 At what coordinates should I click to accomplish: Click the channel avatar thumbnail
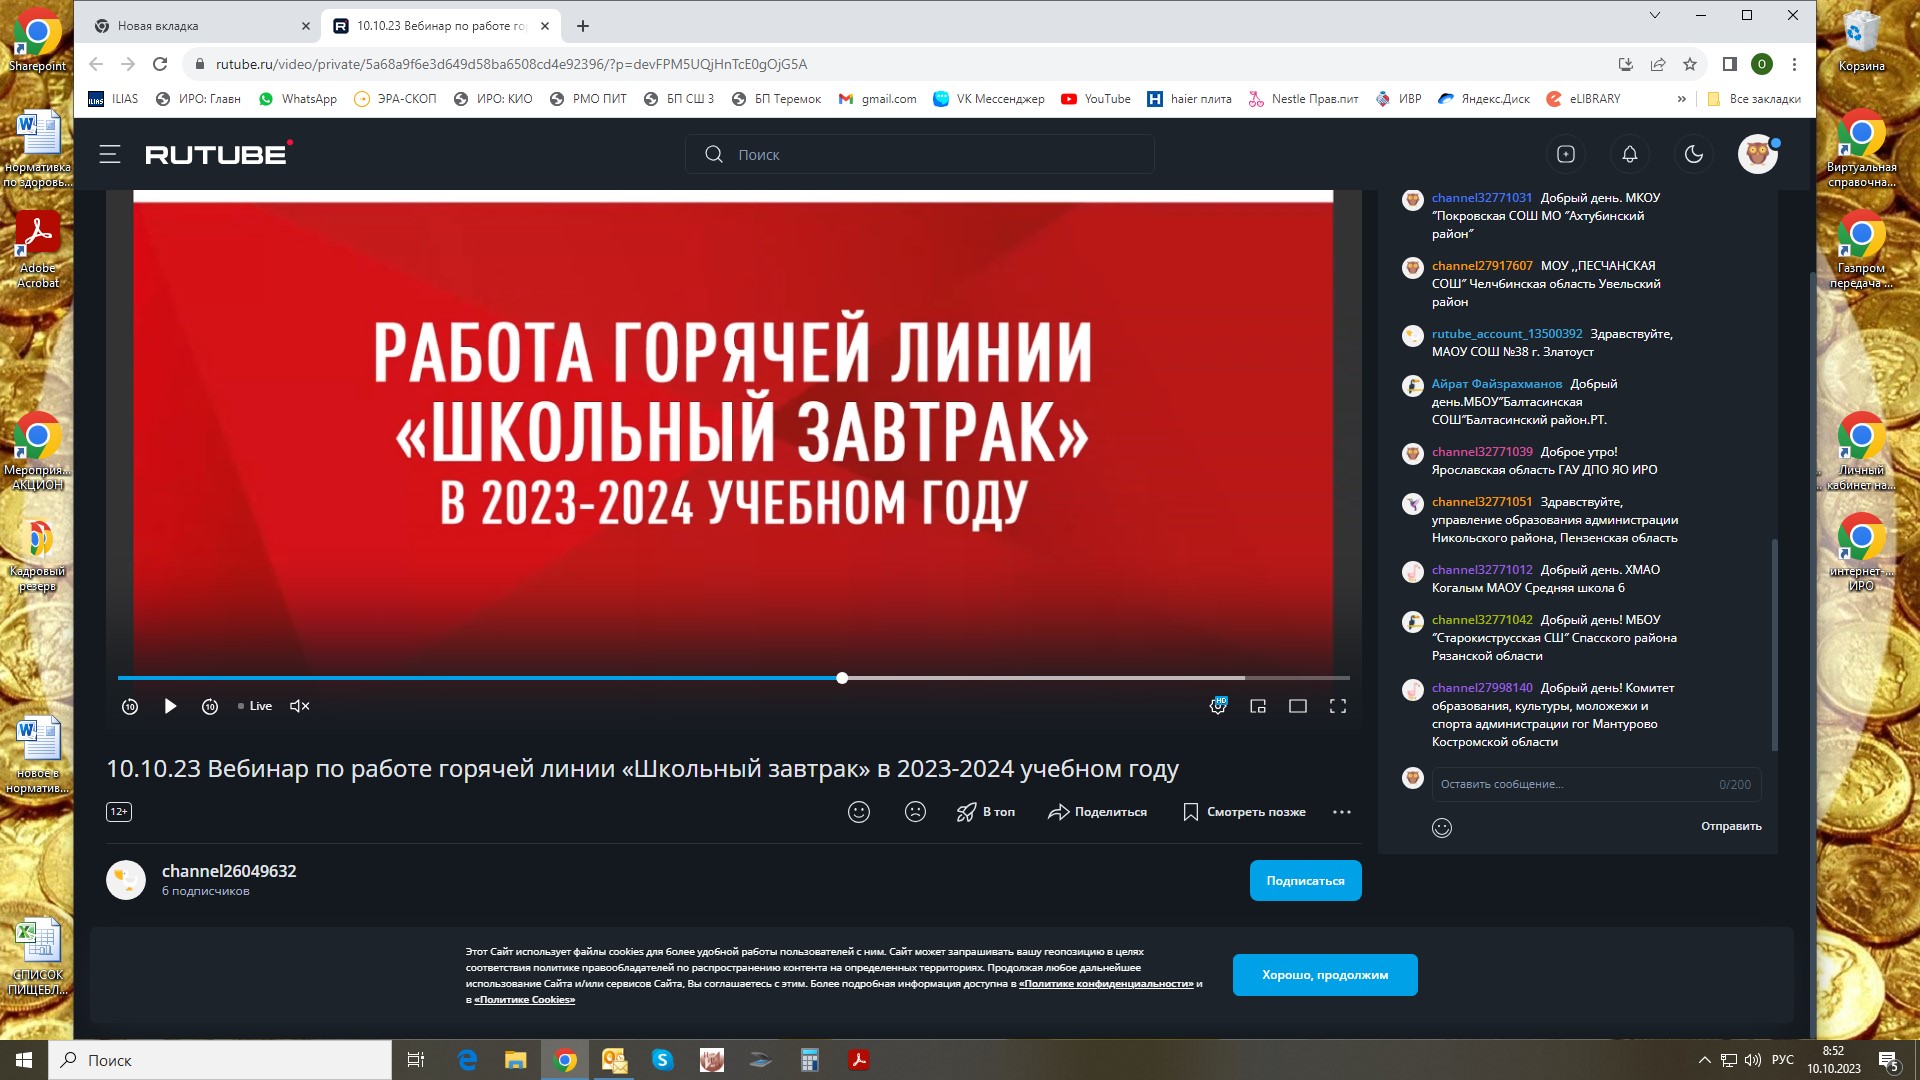point(126,880)
